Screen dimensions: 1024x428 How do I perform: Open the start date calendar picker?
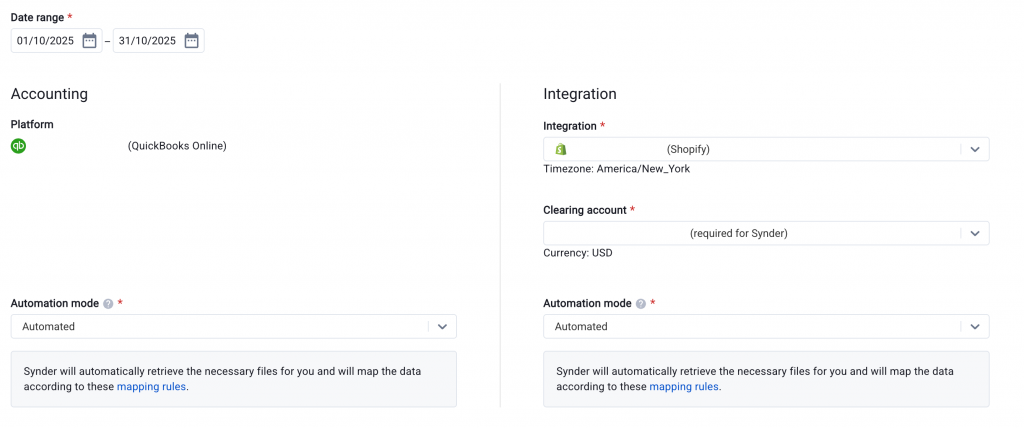[x=89, y=41]
